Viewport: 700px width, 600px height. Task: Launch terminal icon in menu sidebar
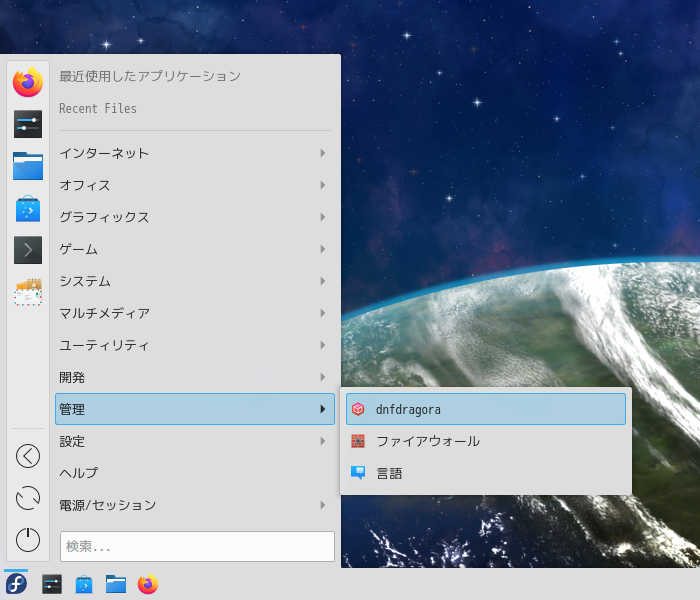click(x=28, y=250)
